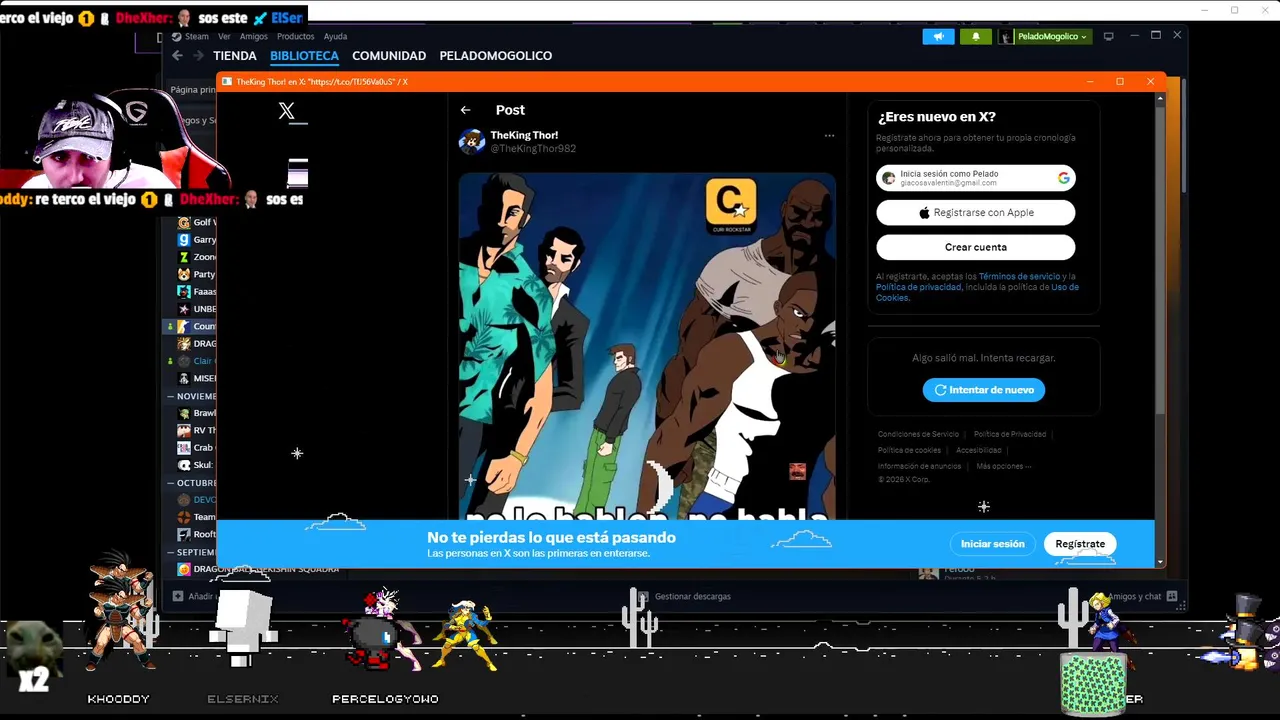This screenshot has height=720, width=1280.
Task: Click the post's GTA characters image
Action: point(647,346)
